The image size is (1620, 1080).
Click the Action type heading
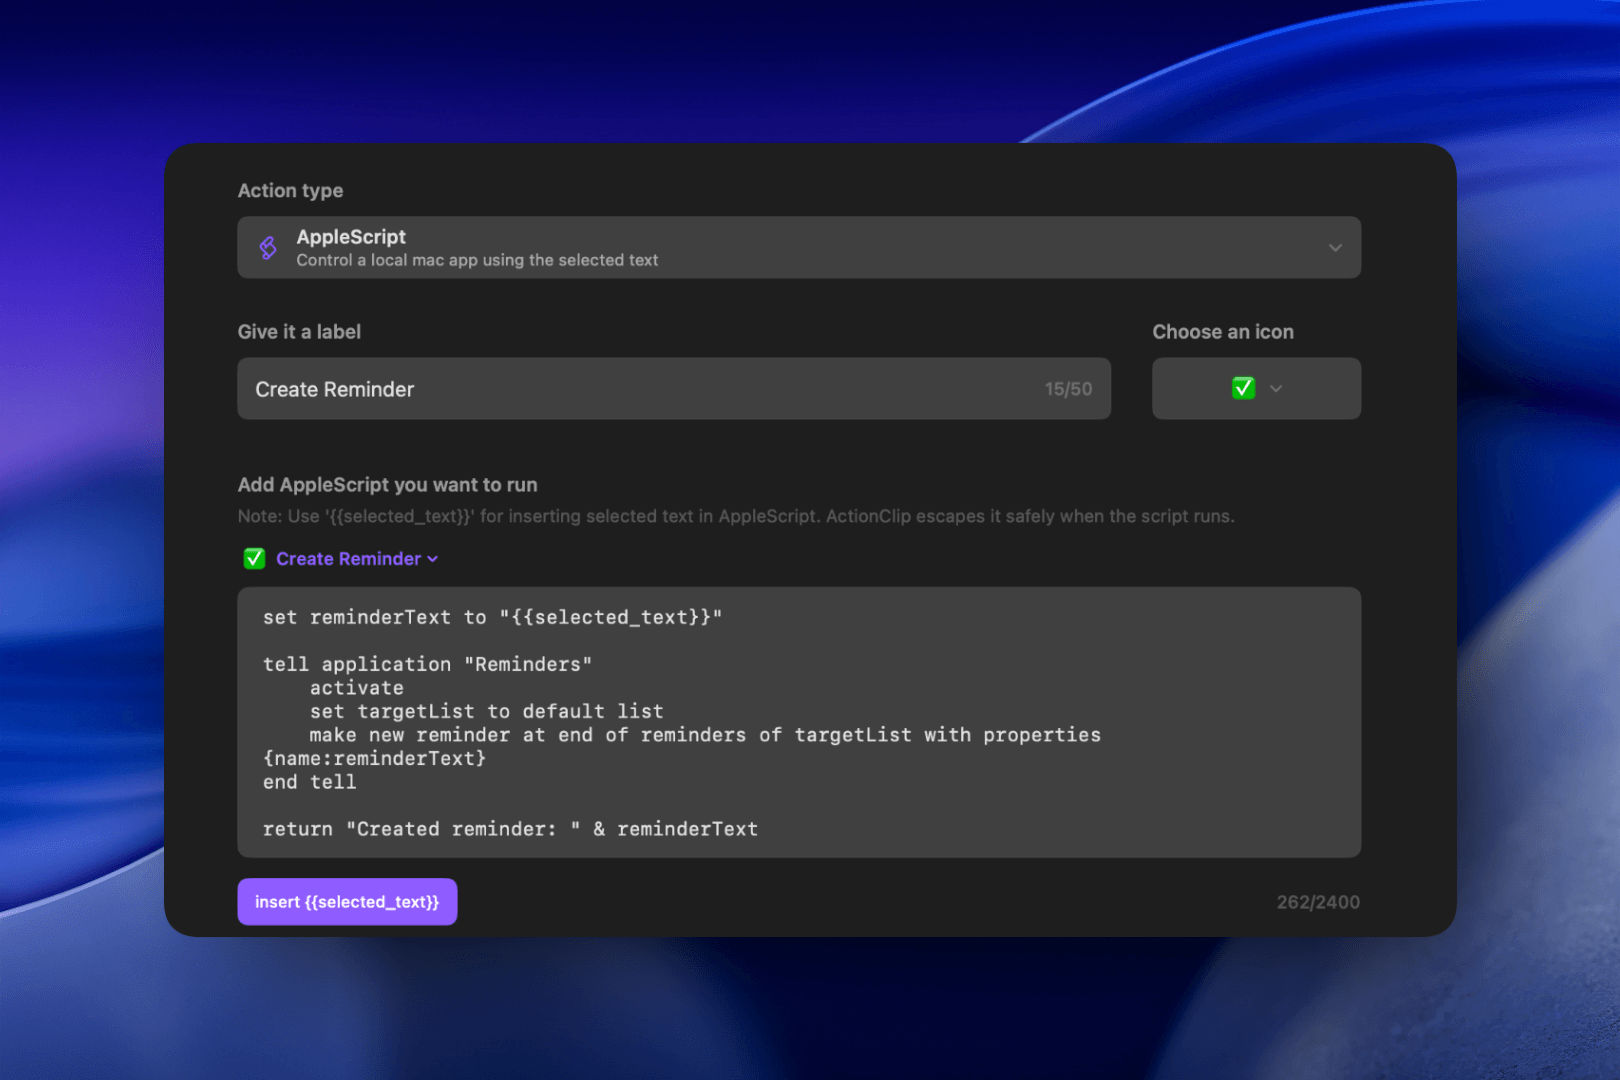[x=290, y=190]
